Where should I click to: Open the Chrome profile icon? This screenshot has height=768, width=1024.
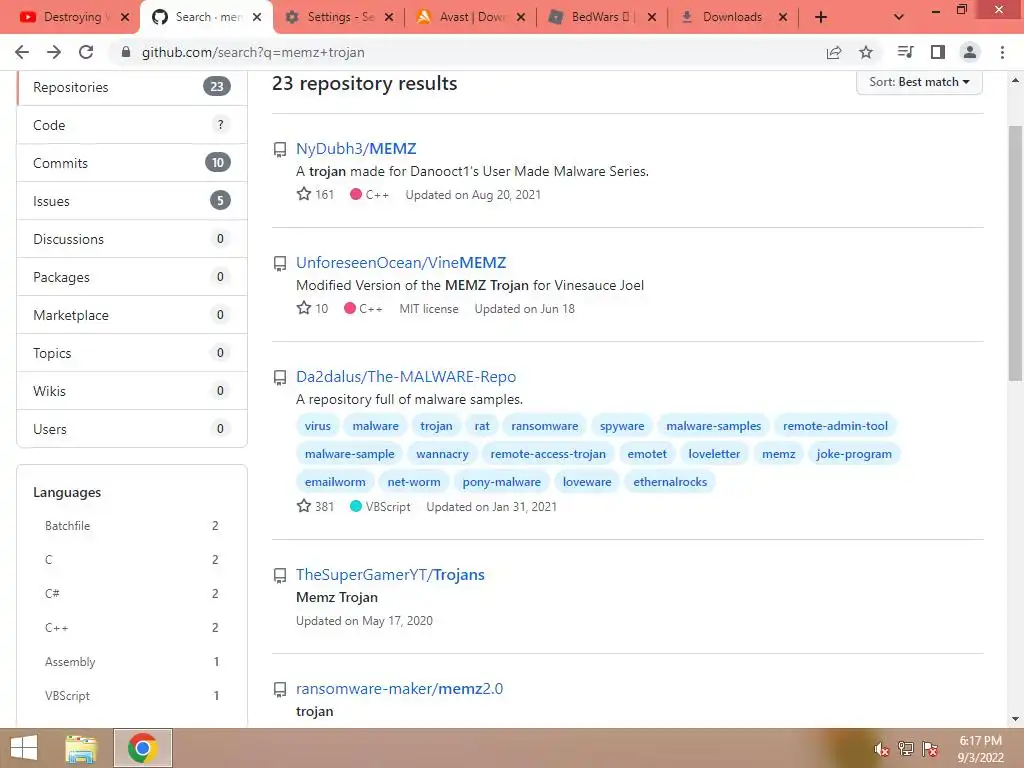[970, 52]
